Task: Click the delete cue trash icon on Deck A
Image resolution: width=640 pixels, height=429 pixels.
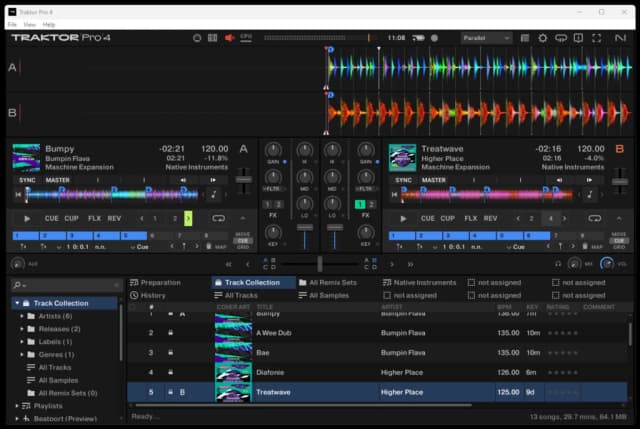Action: [209, 246]
